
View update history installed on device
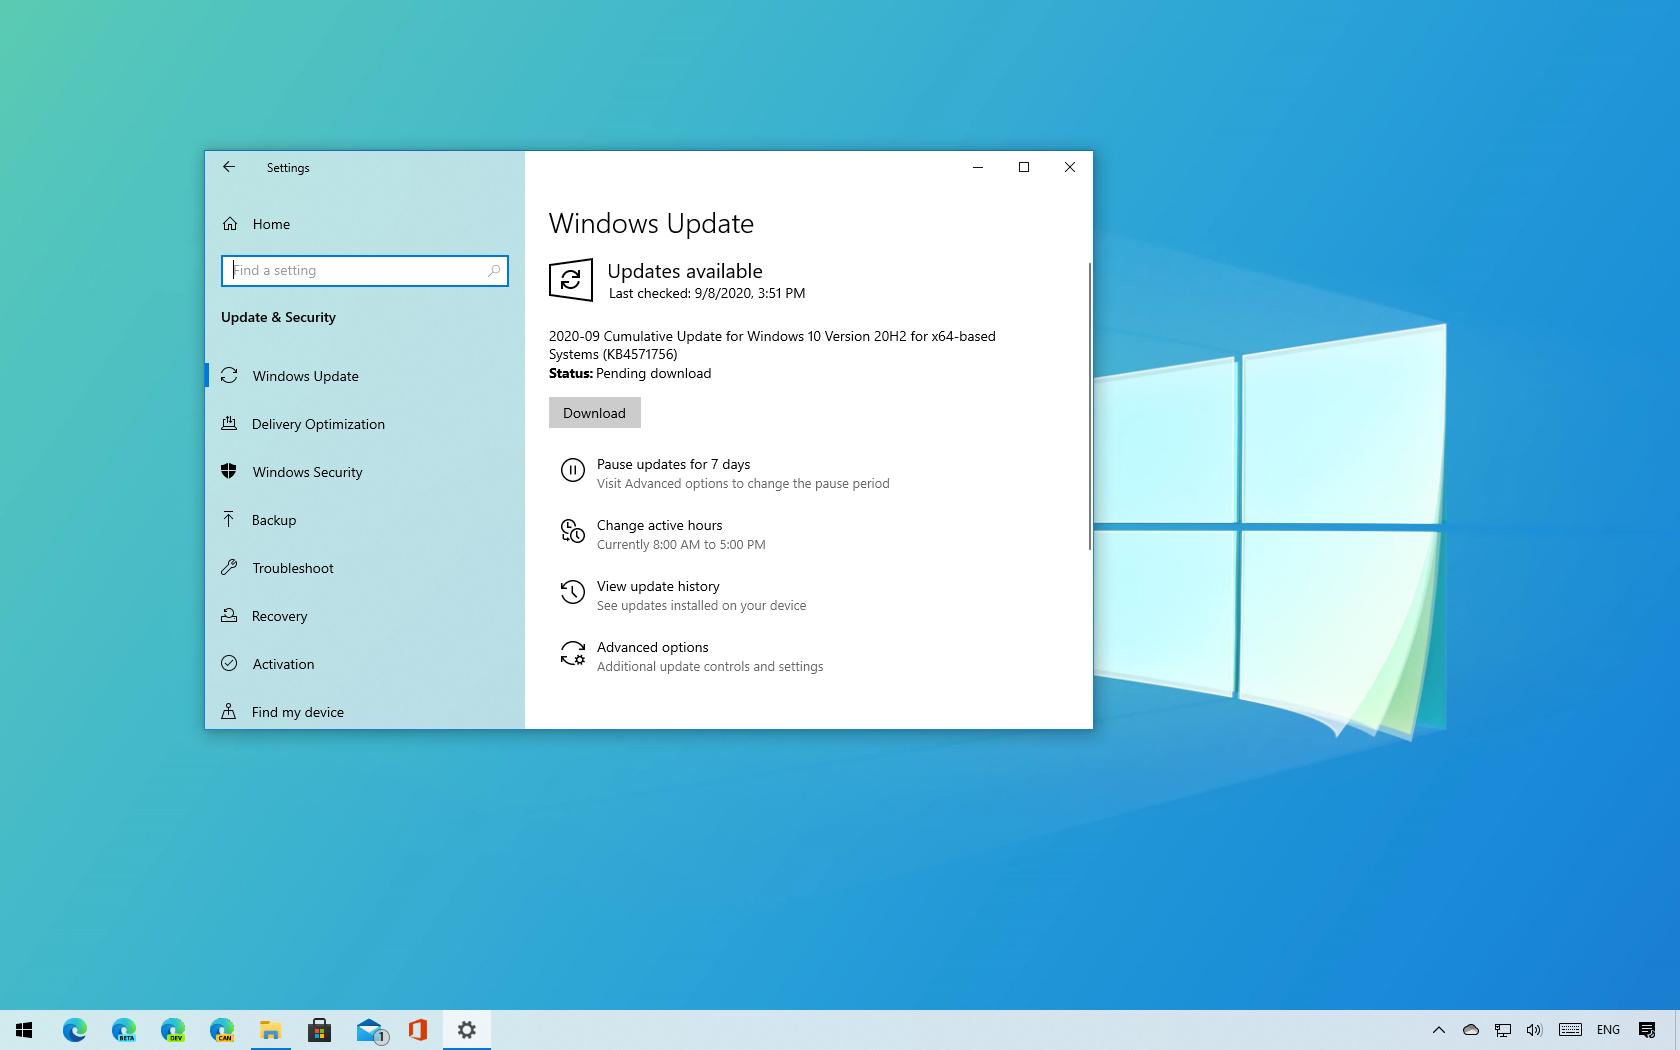(x=657, y=586)
